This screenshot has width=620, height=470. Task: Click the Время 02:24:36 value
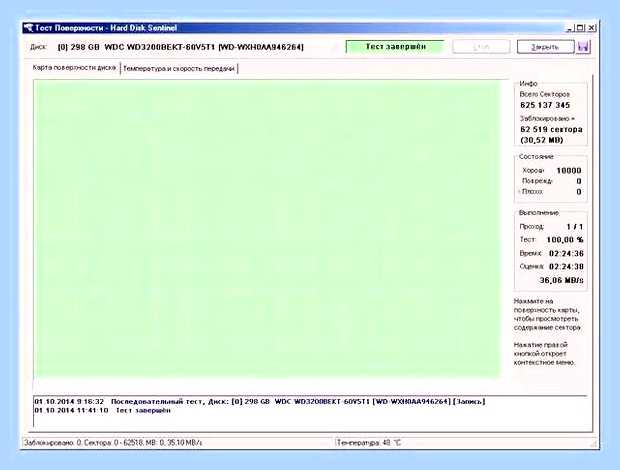[566, 253]
